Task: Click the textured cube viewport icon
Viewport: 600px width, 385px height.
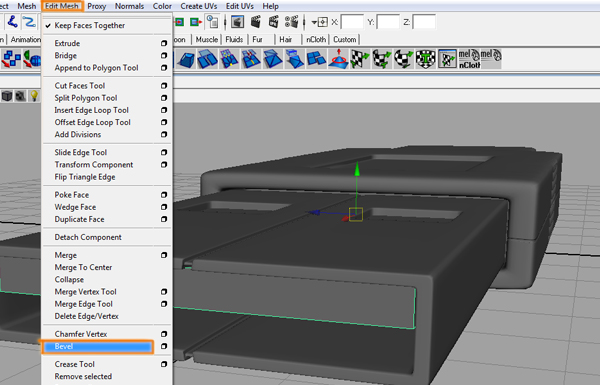Action: coord(20,96)
